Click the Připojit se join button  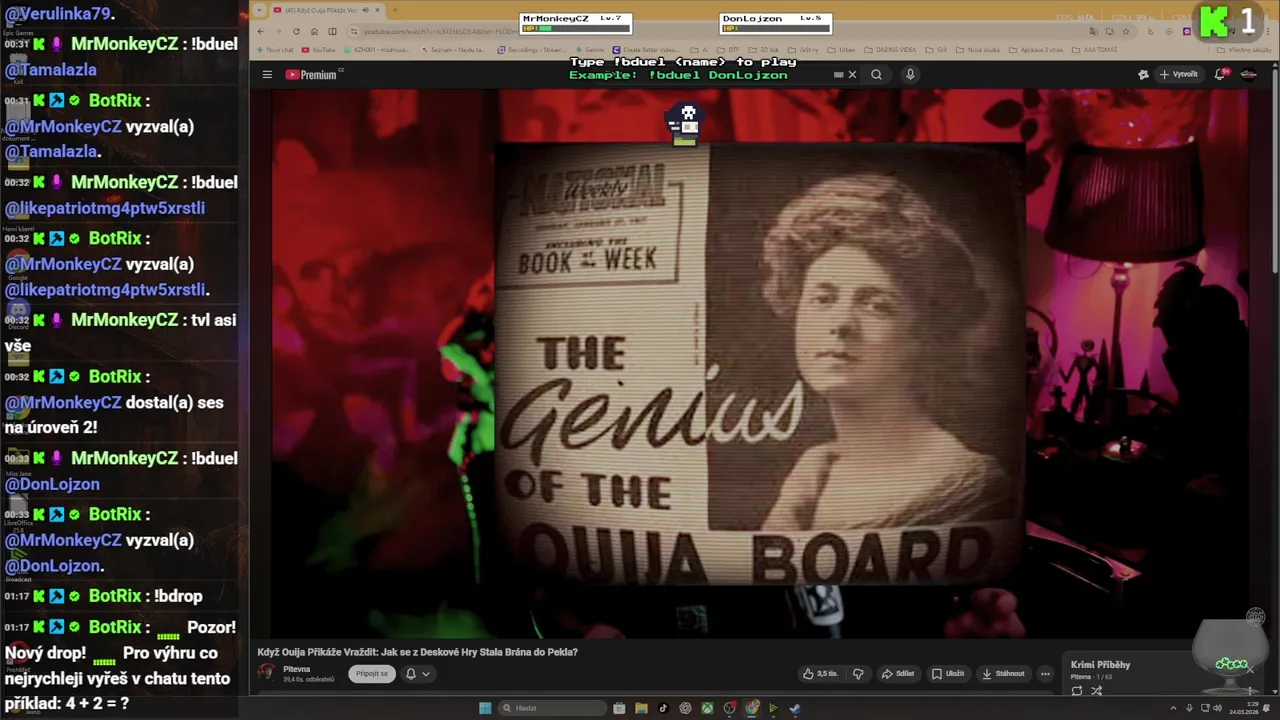coord(371,674)
